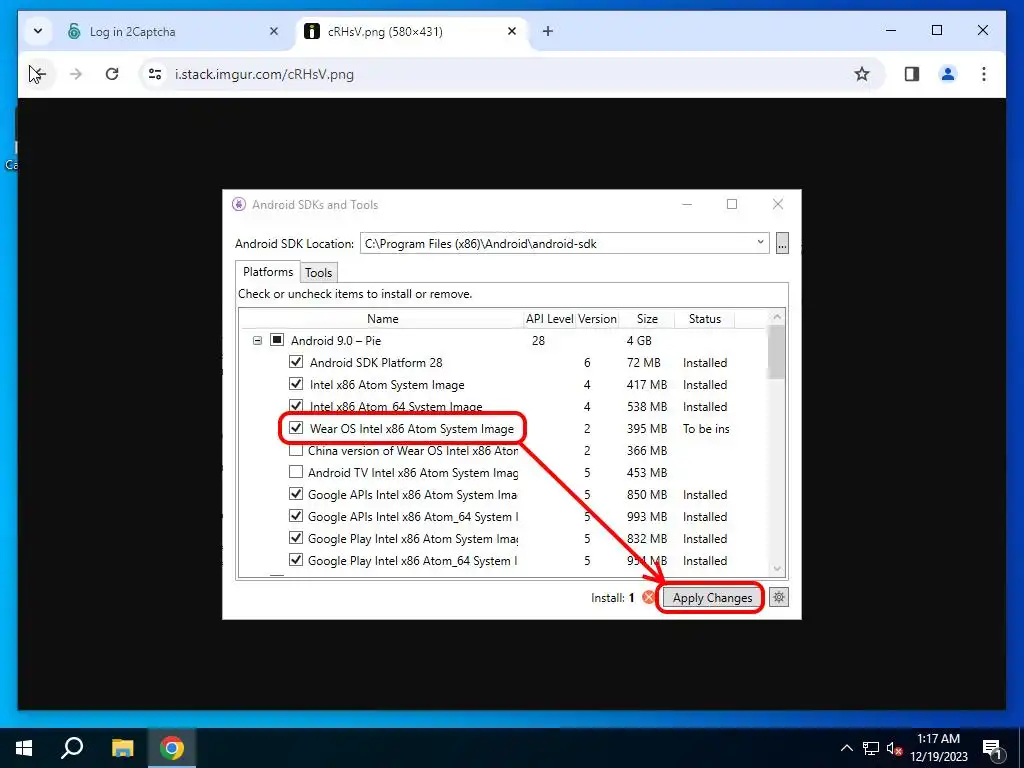Uncheck Google APIs Intel x86 Atom_64 image
Image resolution: width=1024 pixels, height=768 pixels.
(296, 516)
